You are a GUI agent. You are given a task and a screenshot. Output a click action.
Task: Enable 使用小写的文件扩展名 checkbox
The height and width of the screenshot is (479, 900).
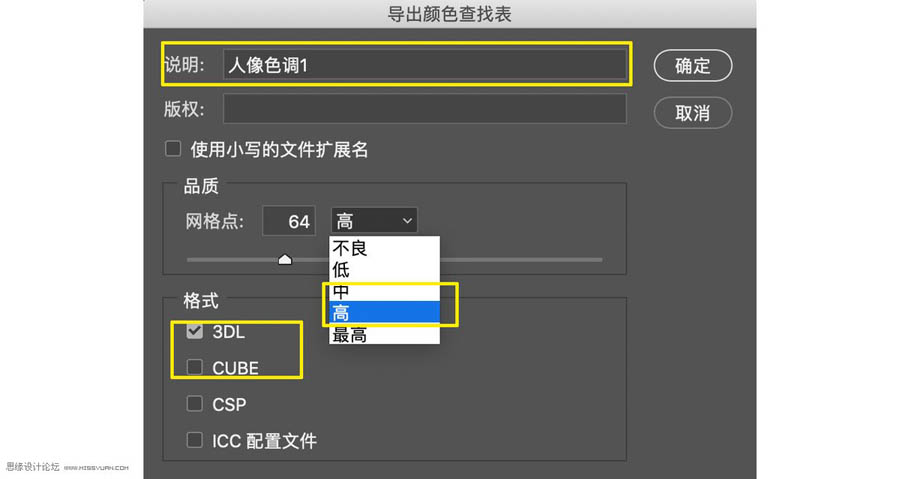click(173, 150)
